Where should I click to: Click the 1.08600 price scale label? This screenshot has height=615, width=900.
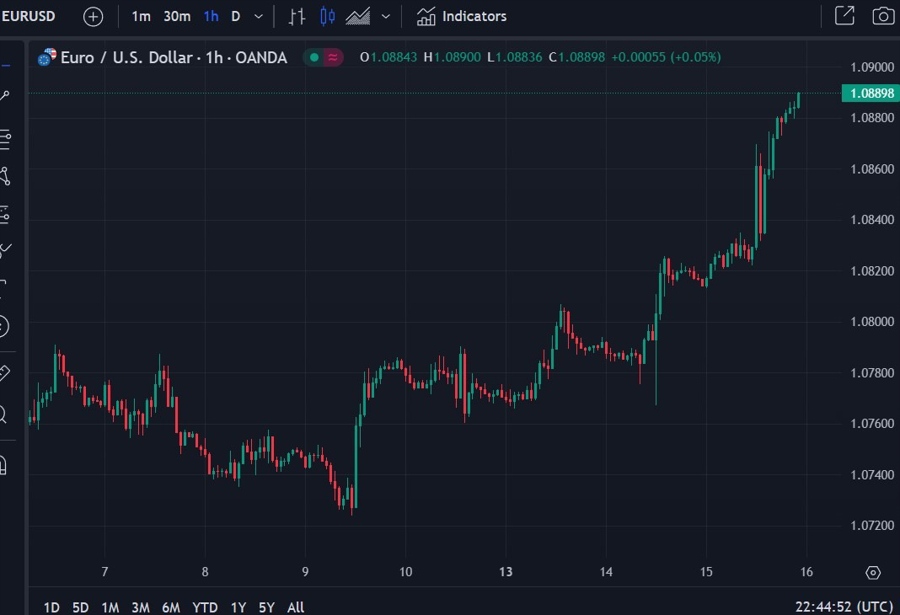[x=872, y=169]
